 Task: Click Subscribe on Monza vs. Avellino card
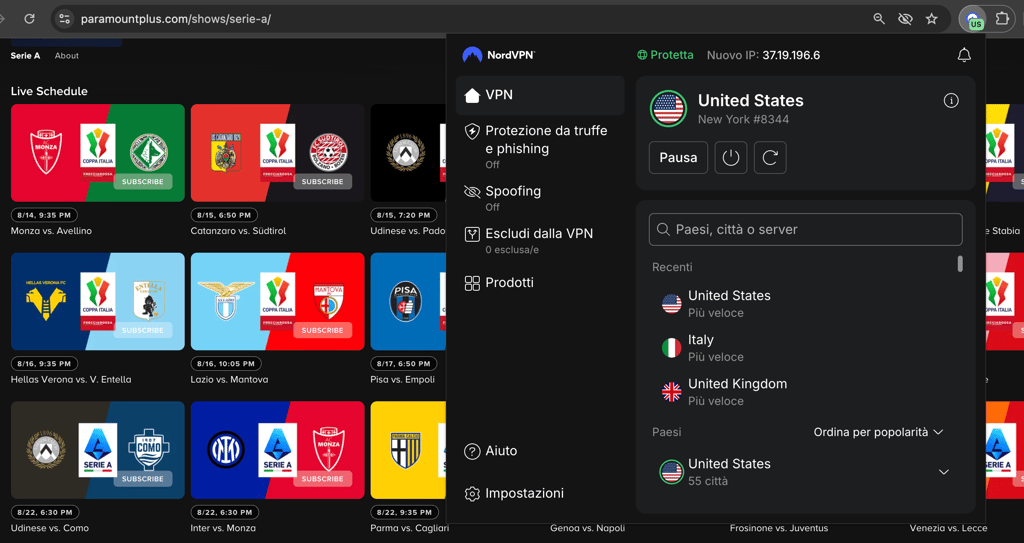coord(143,182)
